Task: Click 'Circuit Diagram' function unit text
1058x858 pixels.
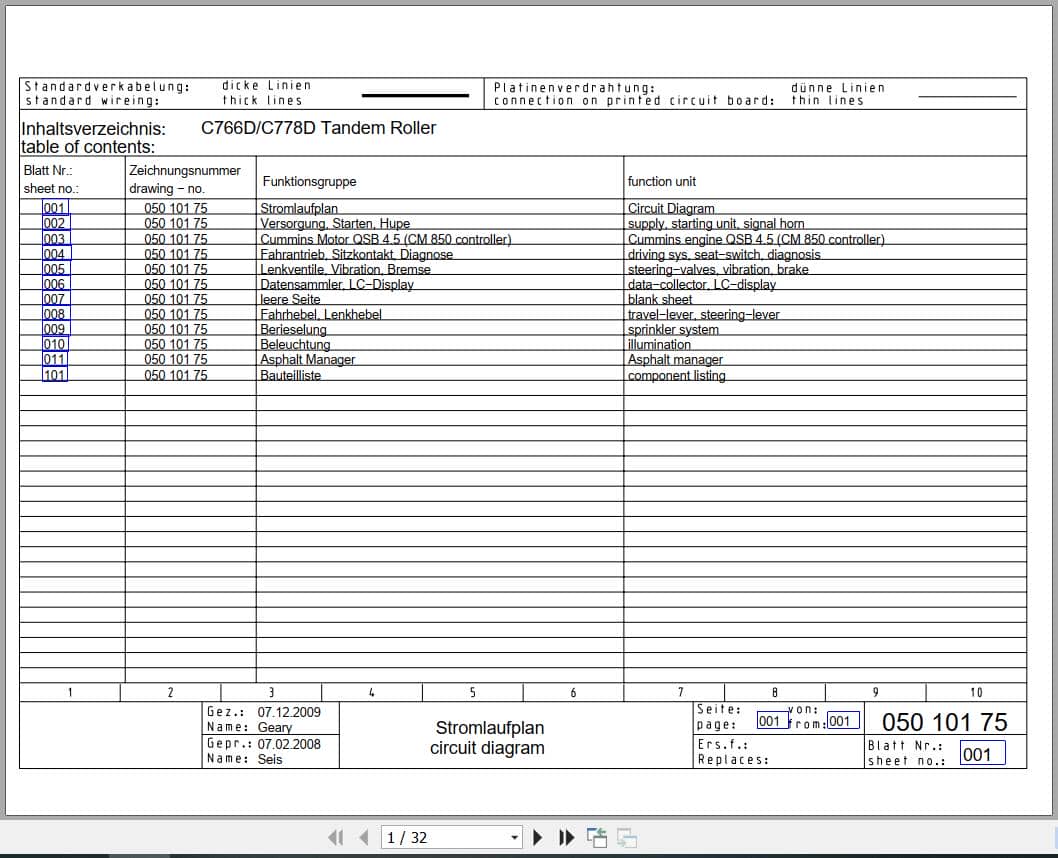Action: (x=671, y=208)
